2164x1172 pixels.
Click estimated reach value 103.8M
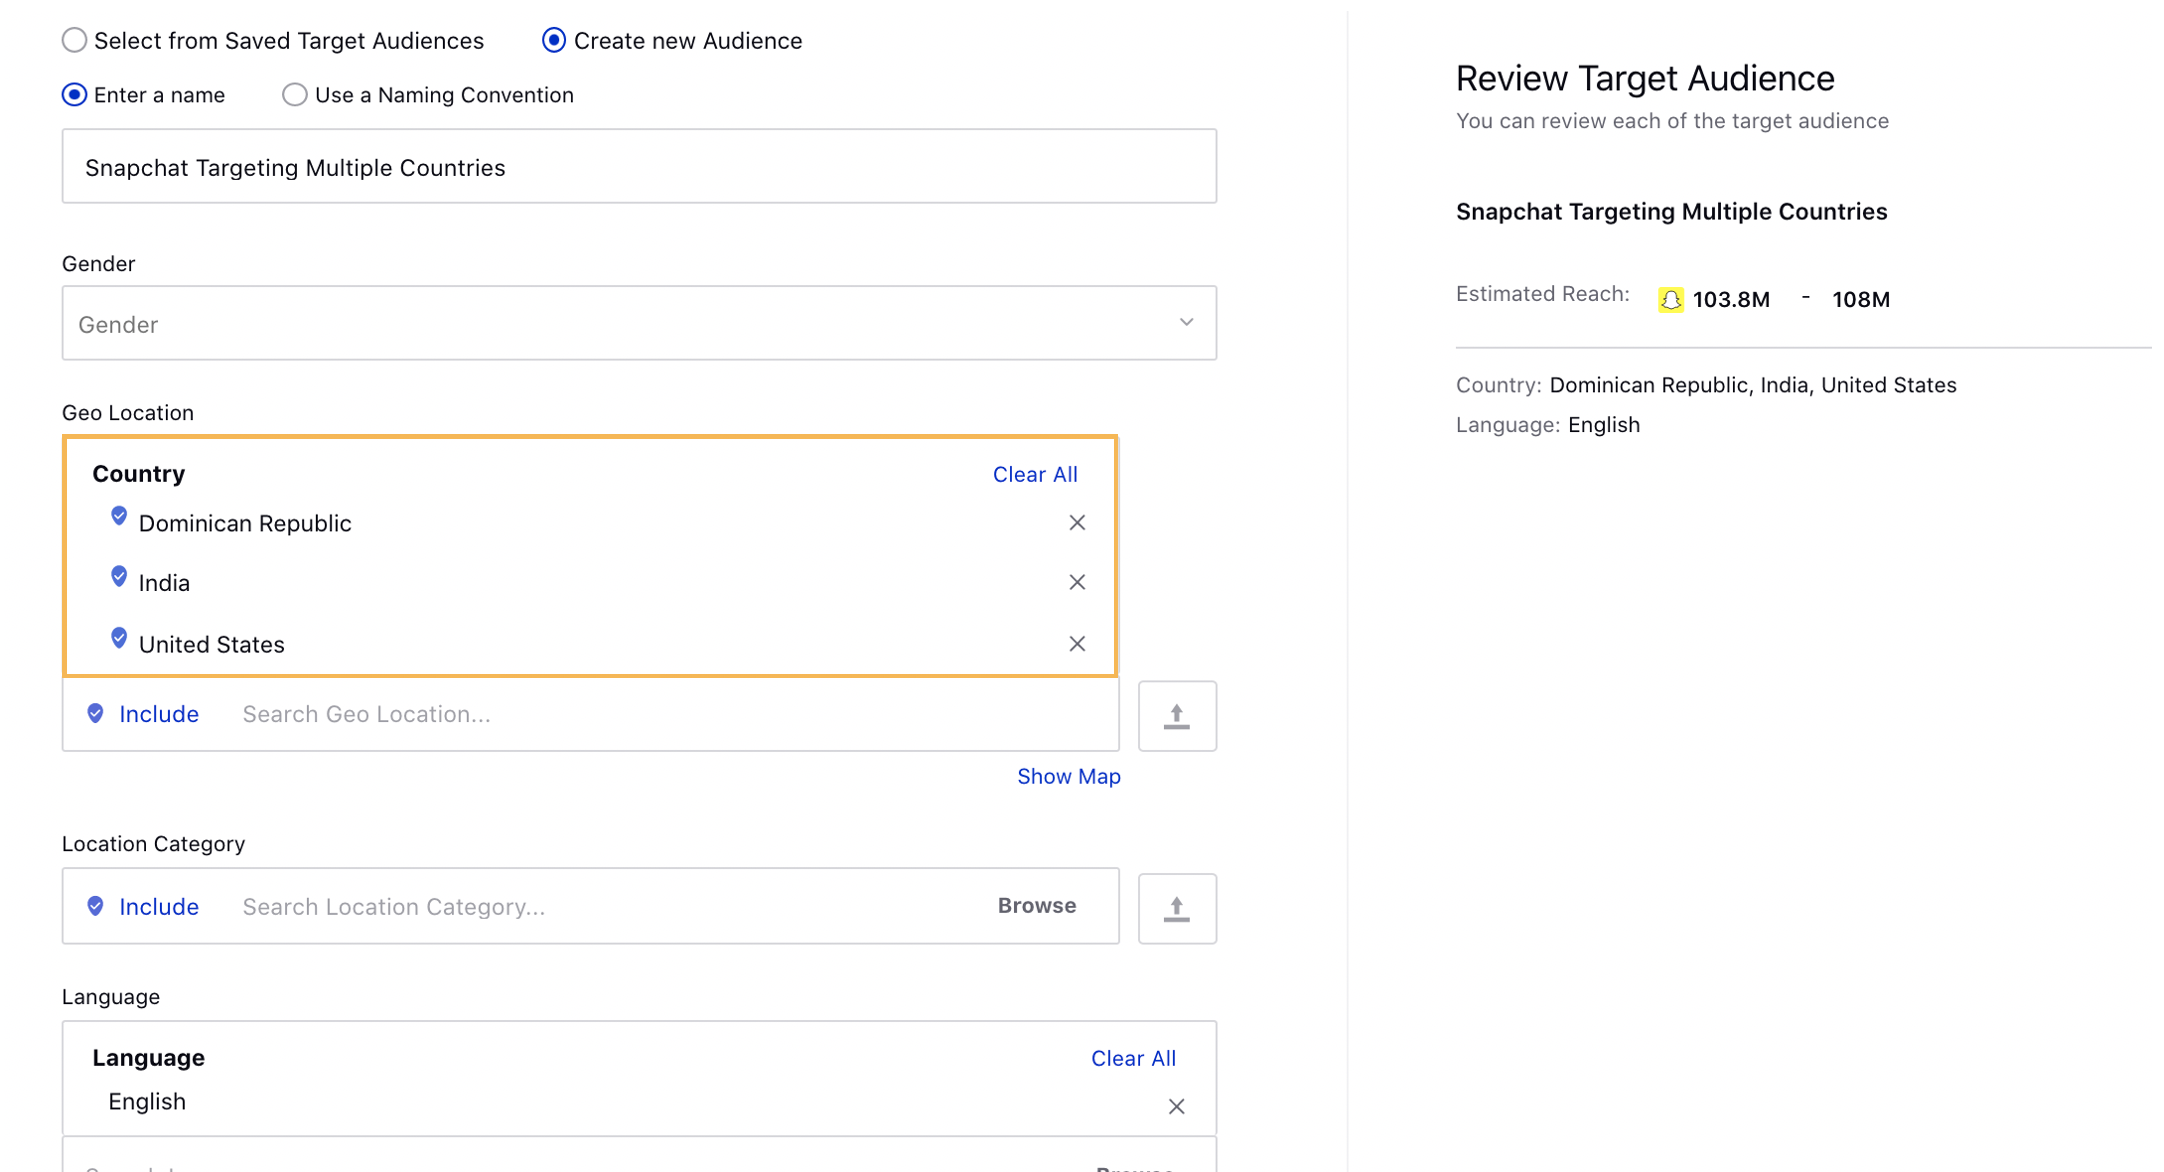[1731, 299]
